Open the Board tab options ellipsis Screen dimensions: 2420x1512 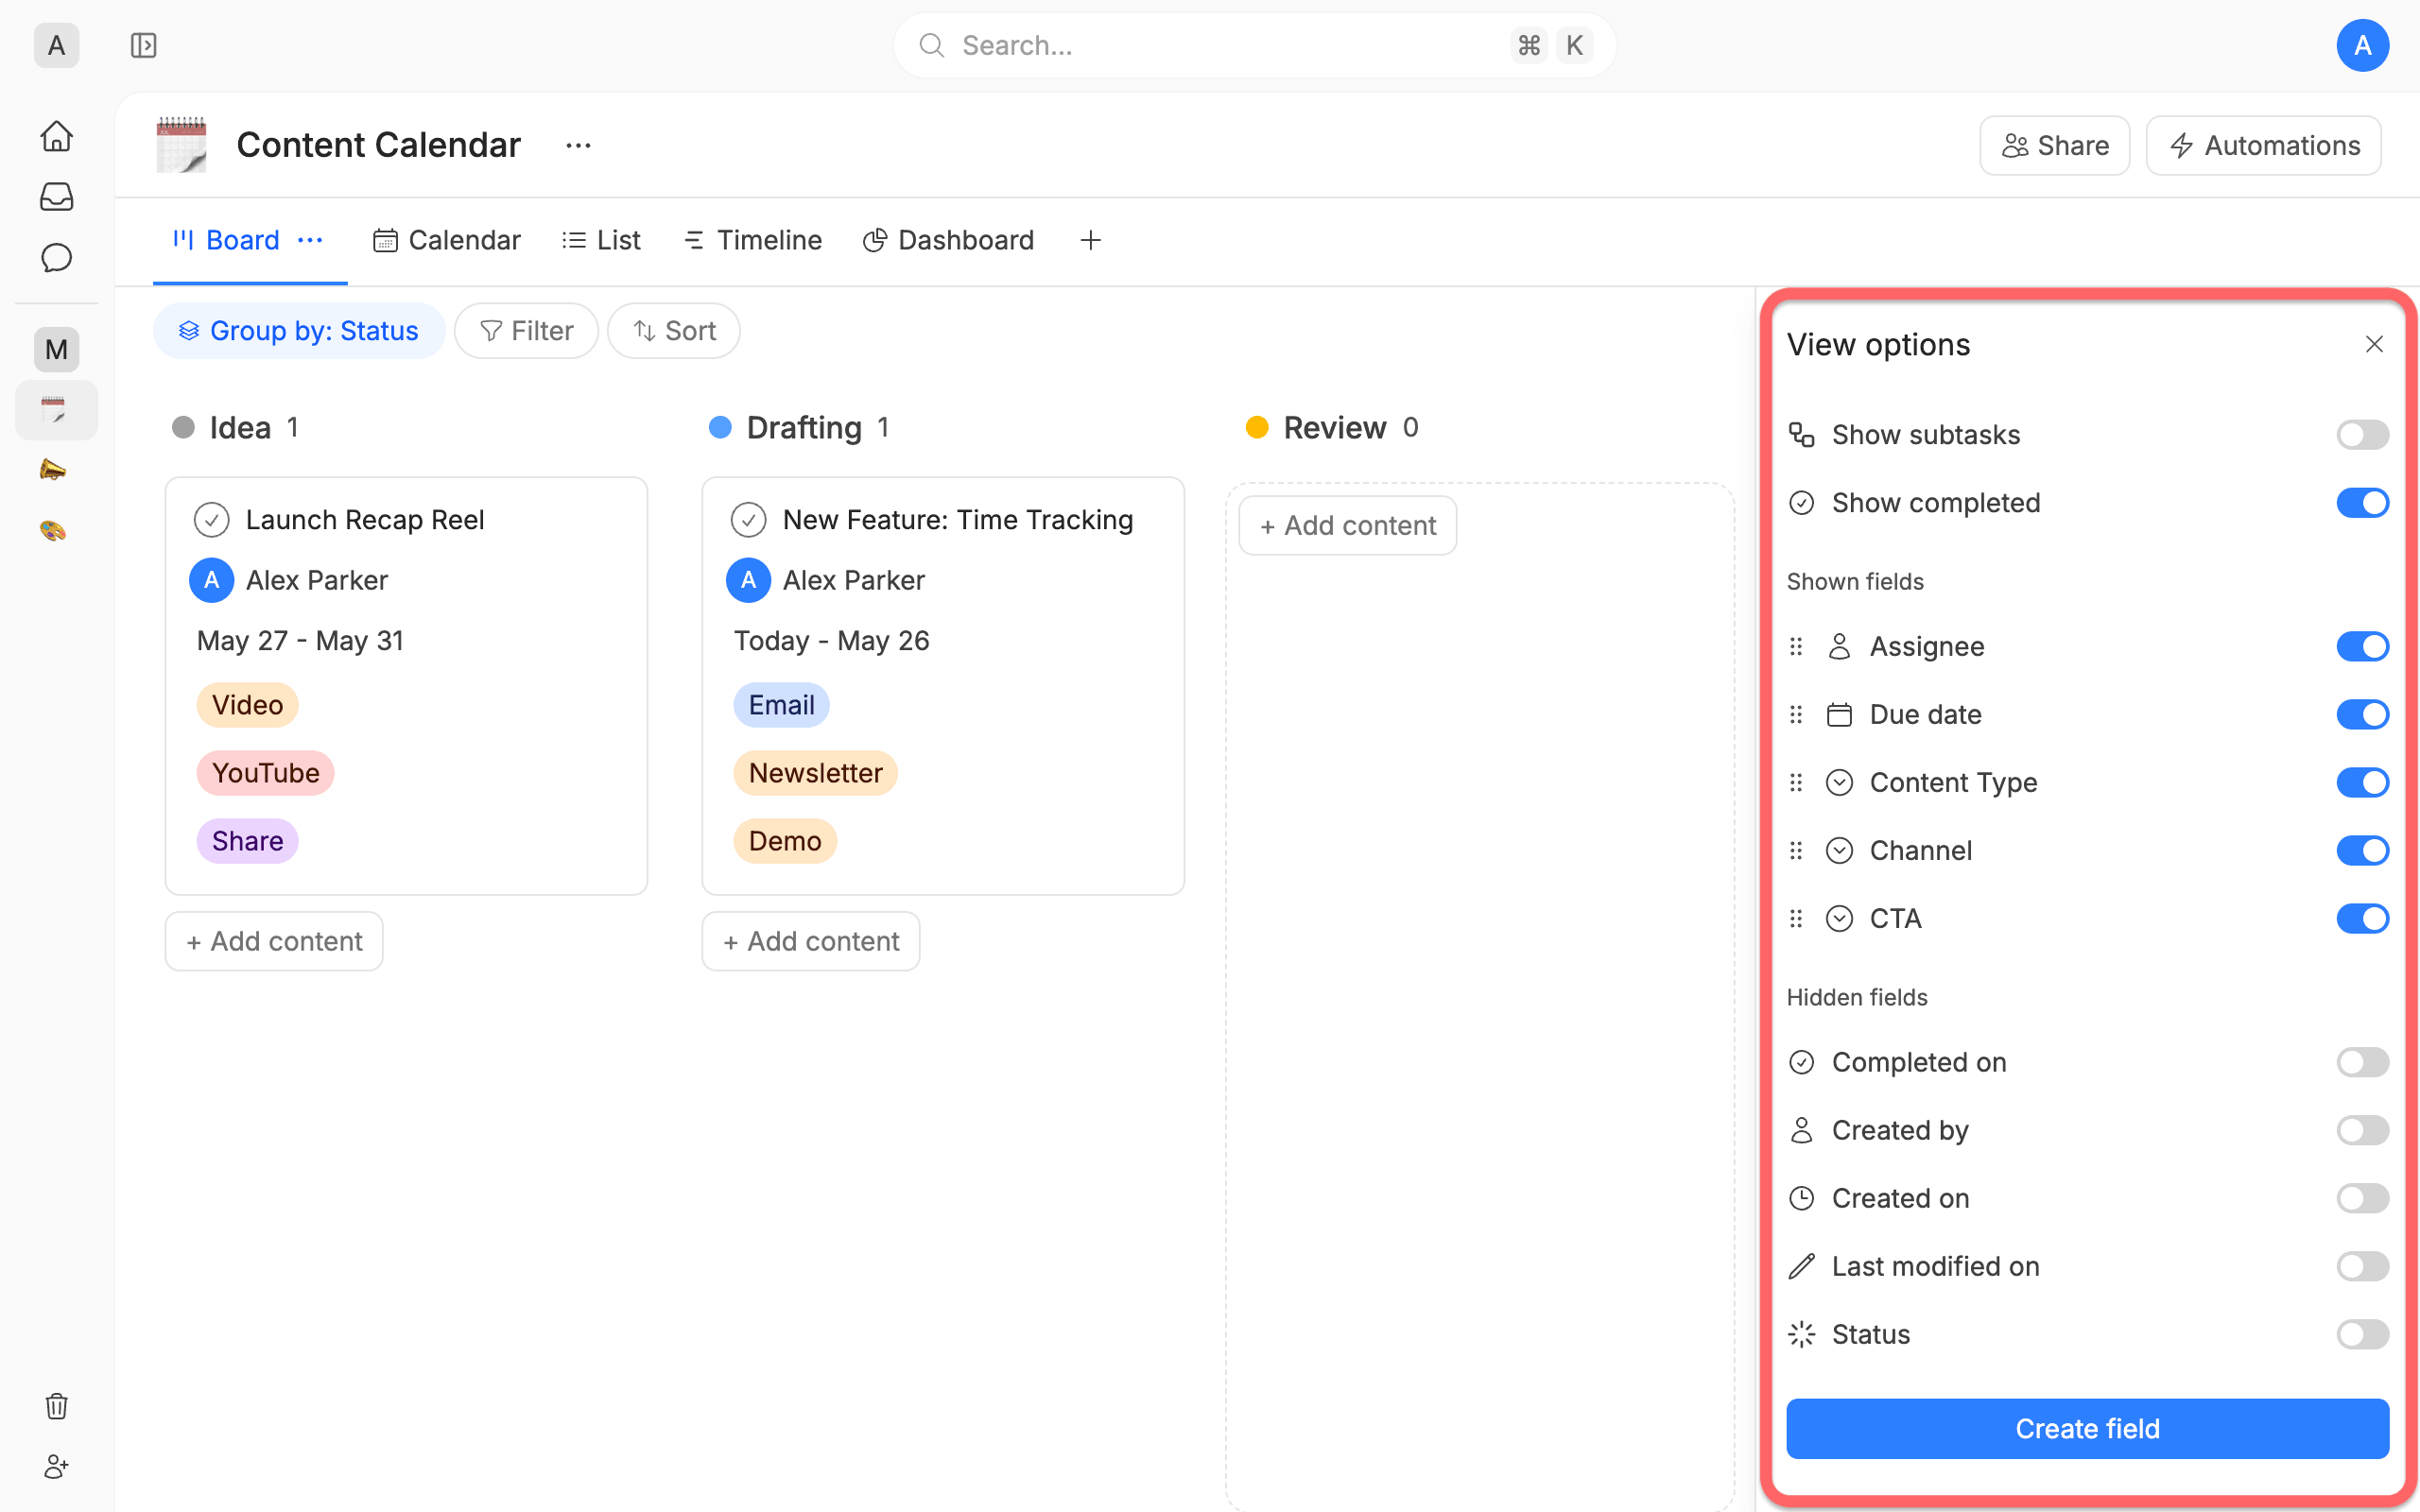click(310, 240)
